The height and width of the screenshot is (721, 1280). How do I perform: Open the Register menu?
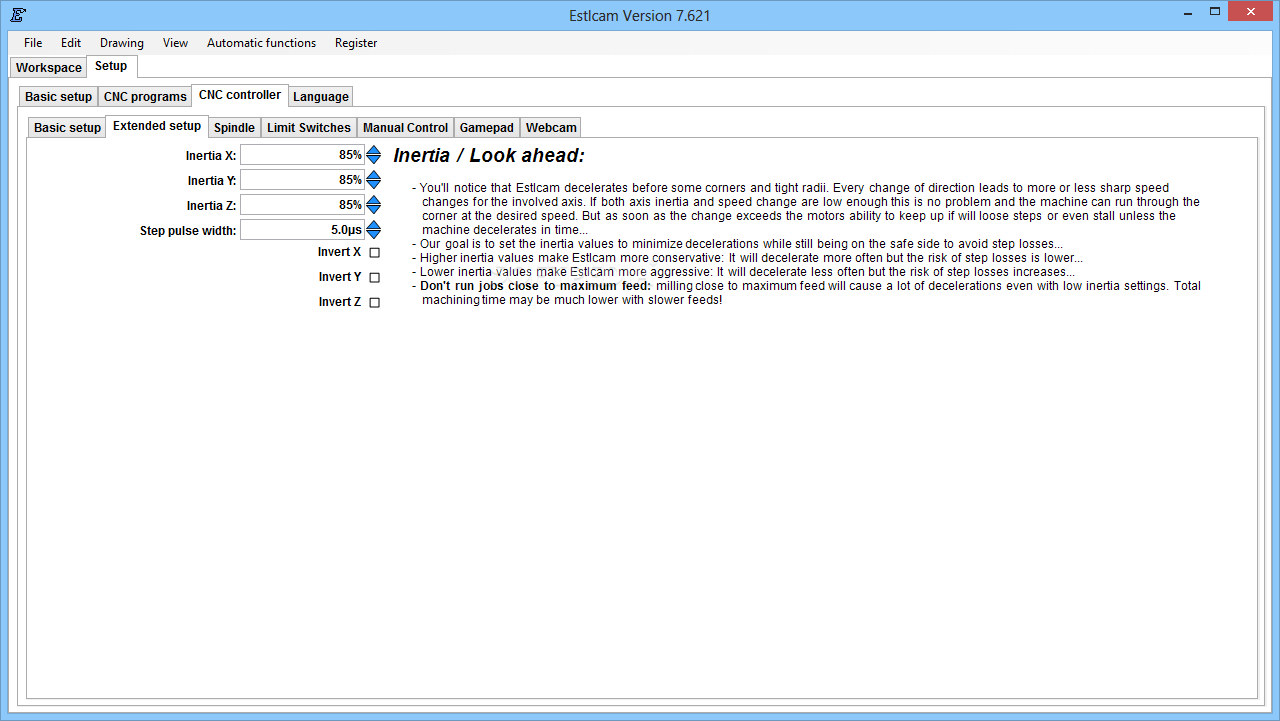pyautogui.click(x=356, y=43)
